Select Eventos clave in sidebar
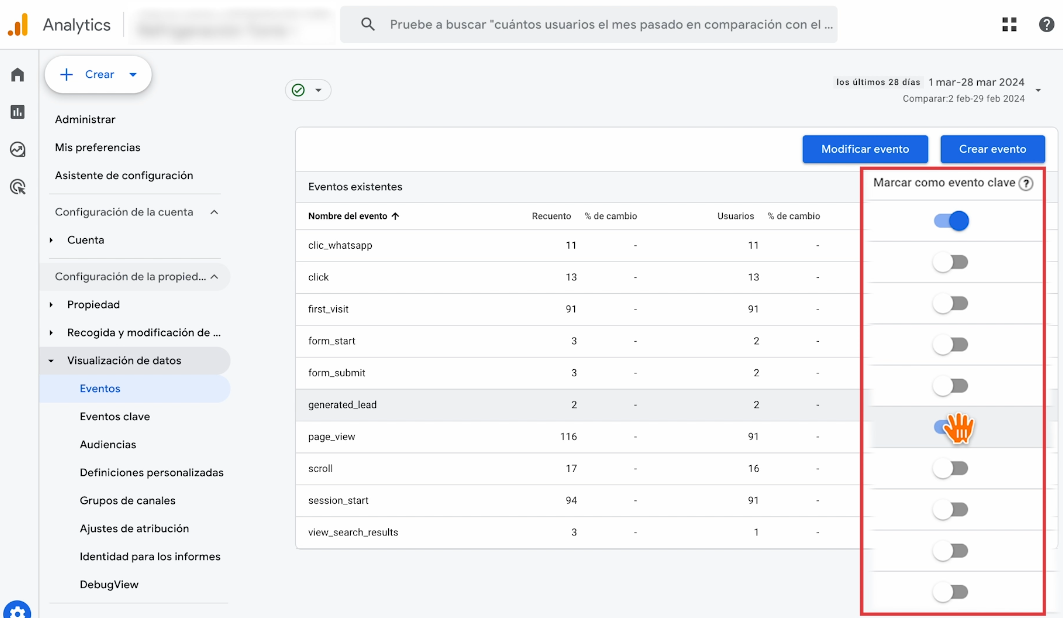 [115, 417]
